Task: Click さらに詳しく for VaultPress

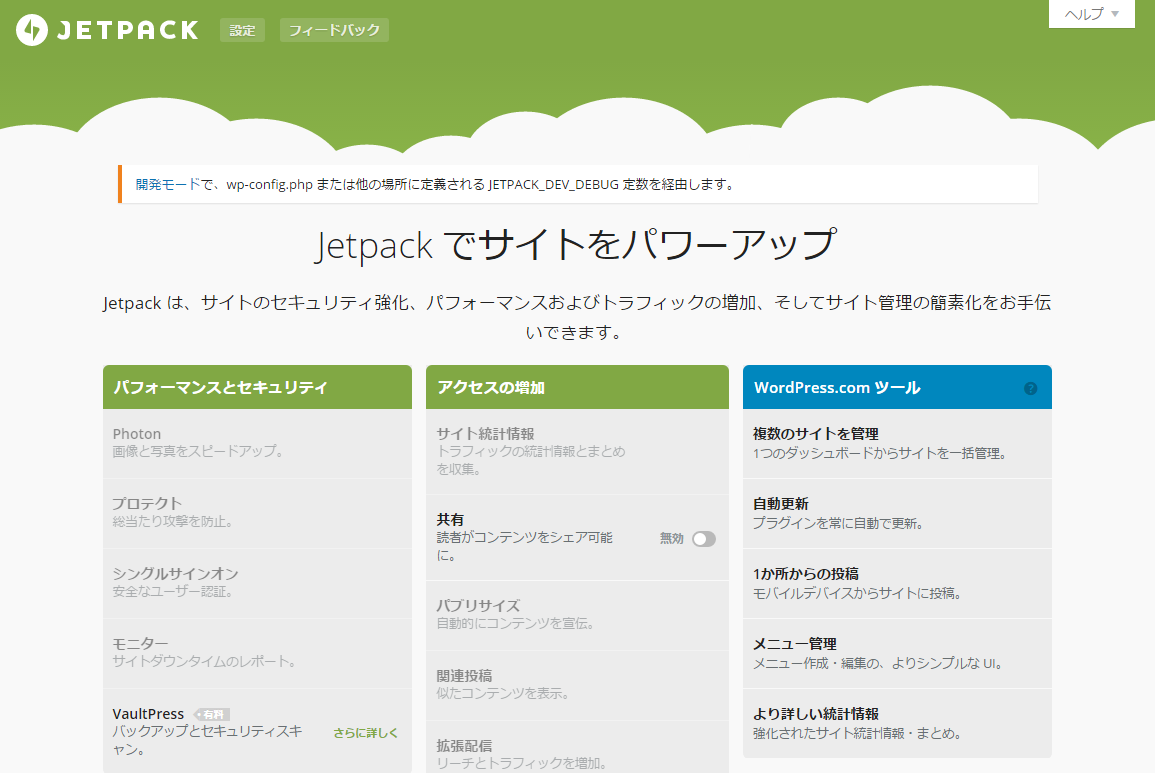Action: [366, 732]
